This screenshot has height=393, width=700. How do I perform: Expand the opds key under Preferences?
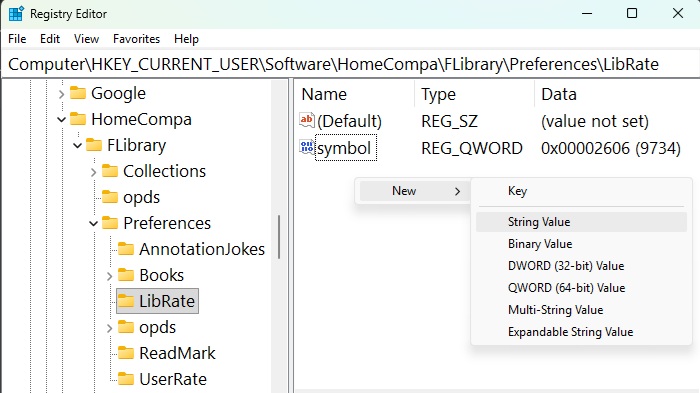click(x=109, y=328)
